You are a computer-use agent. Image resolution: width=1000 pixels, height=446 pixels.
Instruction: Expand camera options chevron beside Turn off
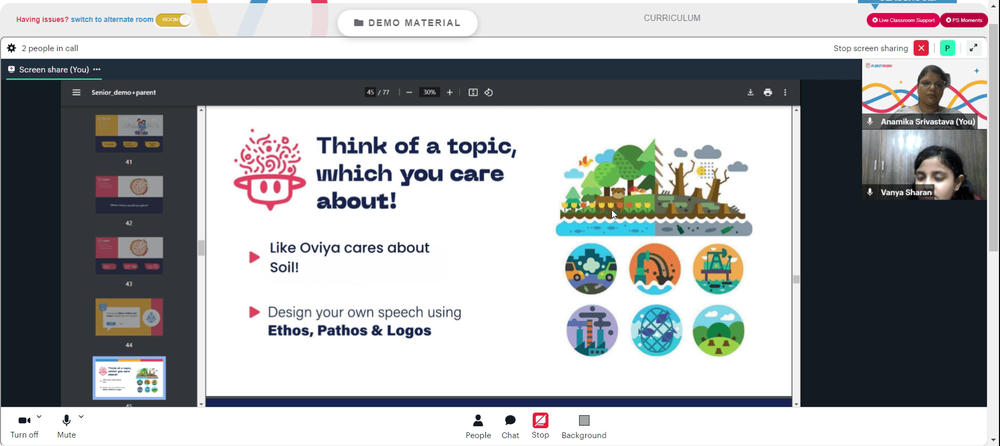(x=39, y=417)
